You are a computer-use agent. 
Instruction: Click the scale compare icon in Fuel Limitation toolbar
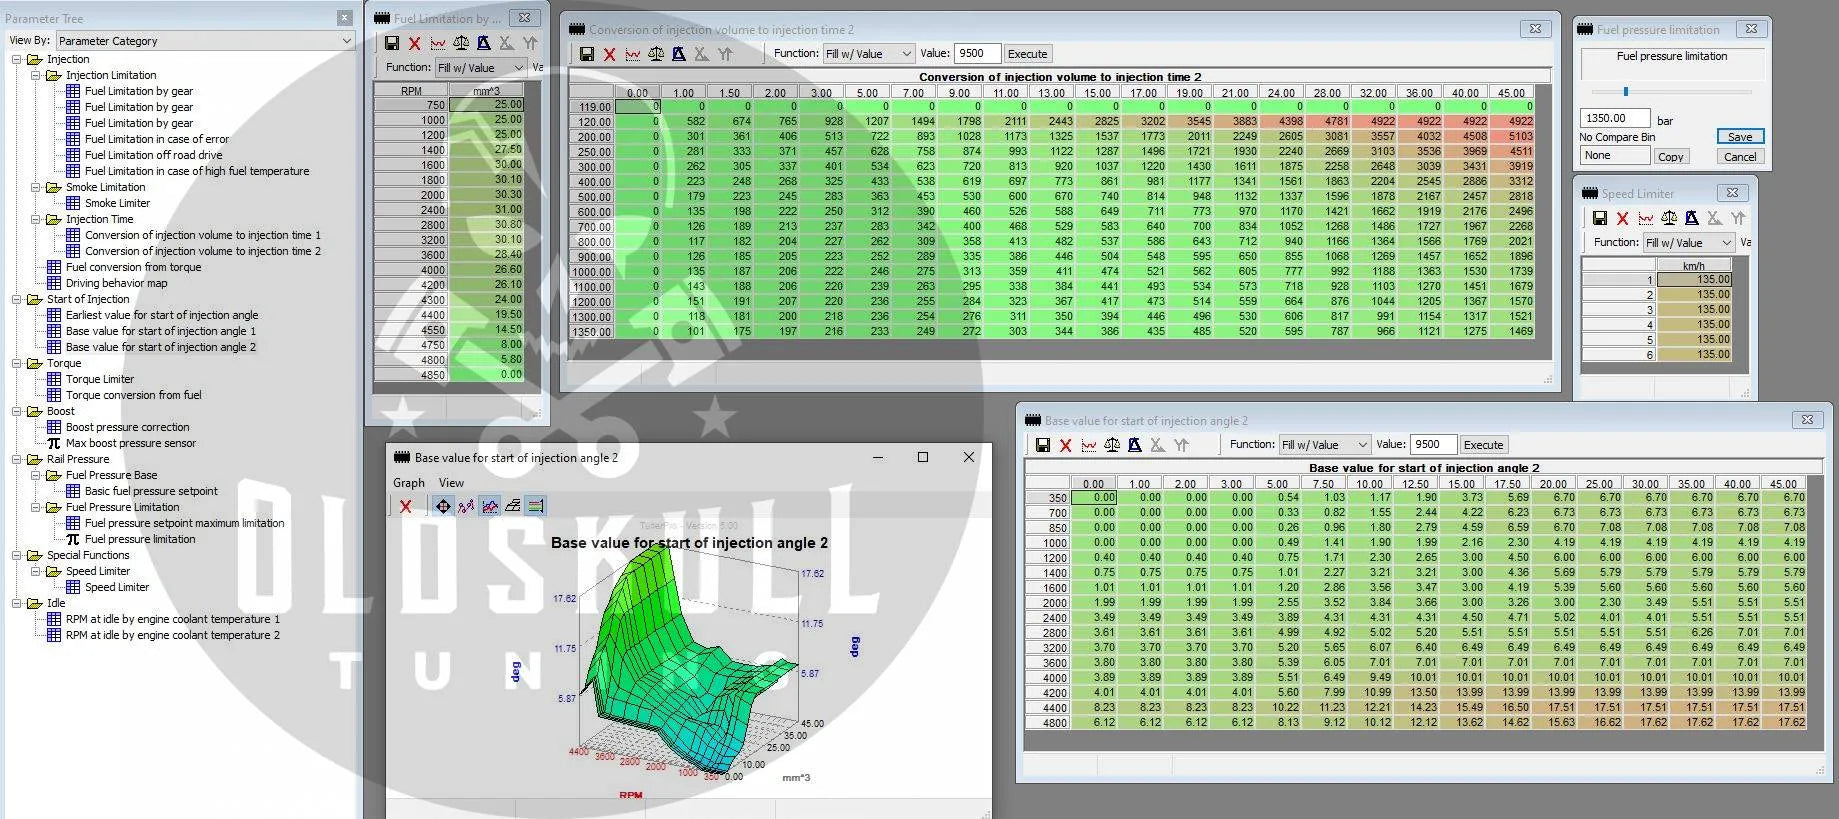[x=461, y=43]
